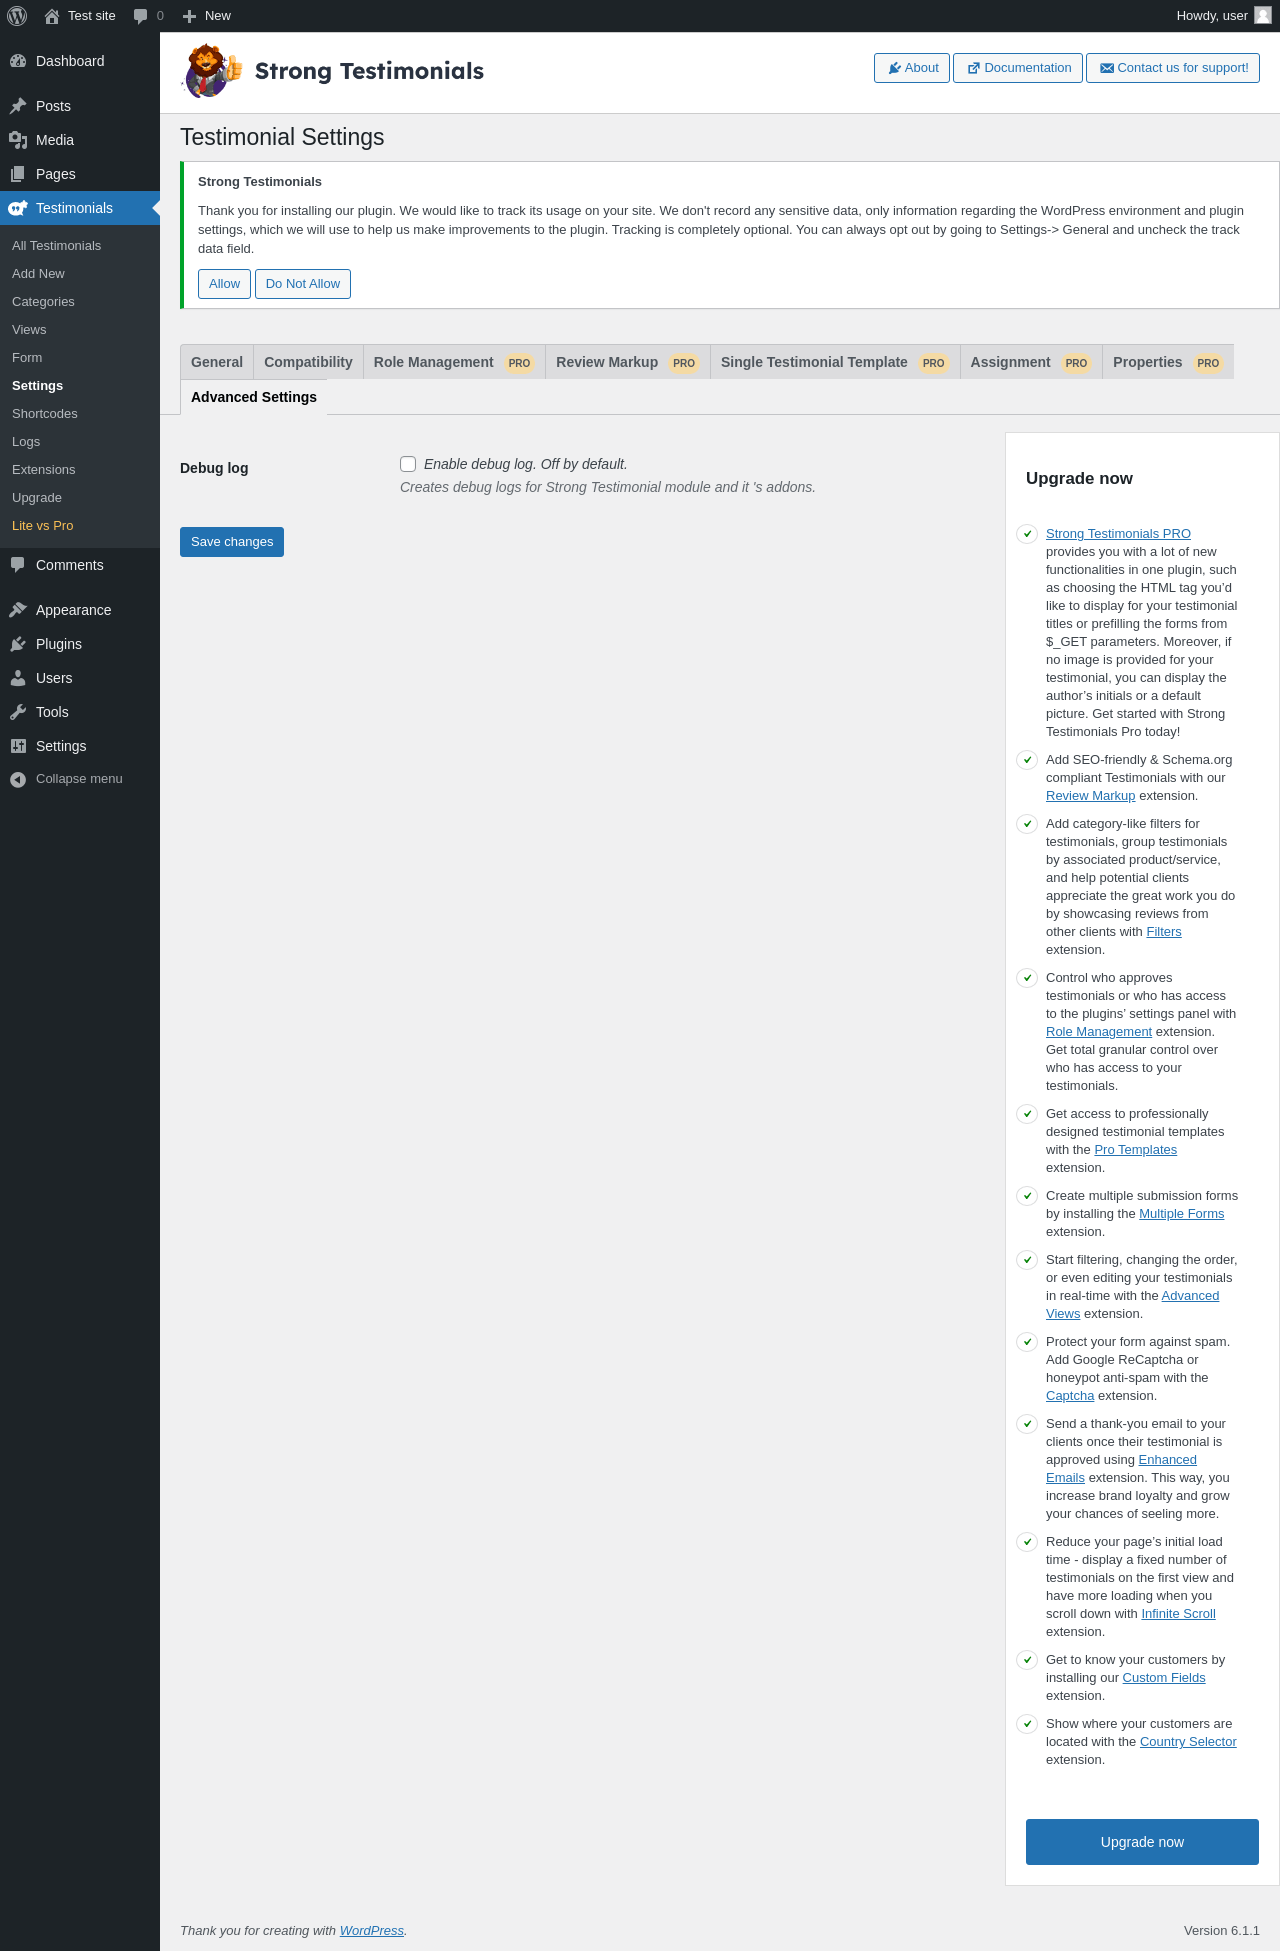Open the Role Management PRO tab
The height and width of the screenshot is (1951, 1280).
pyautogui.click(x=454, y=362)
